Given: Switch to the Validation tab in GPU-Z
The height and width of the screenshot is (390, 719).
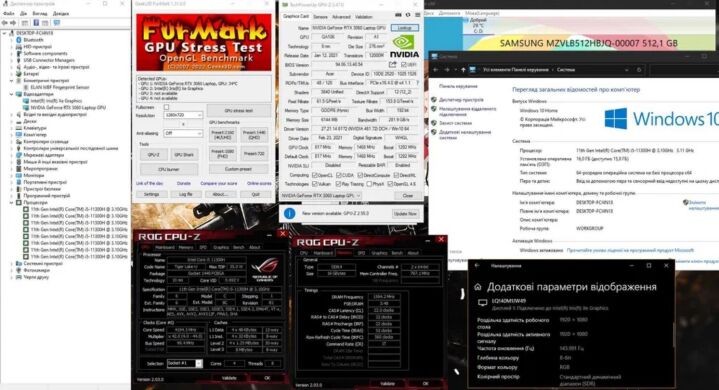Looking at the screenshot, I should tap(364, 17).
